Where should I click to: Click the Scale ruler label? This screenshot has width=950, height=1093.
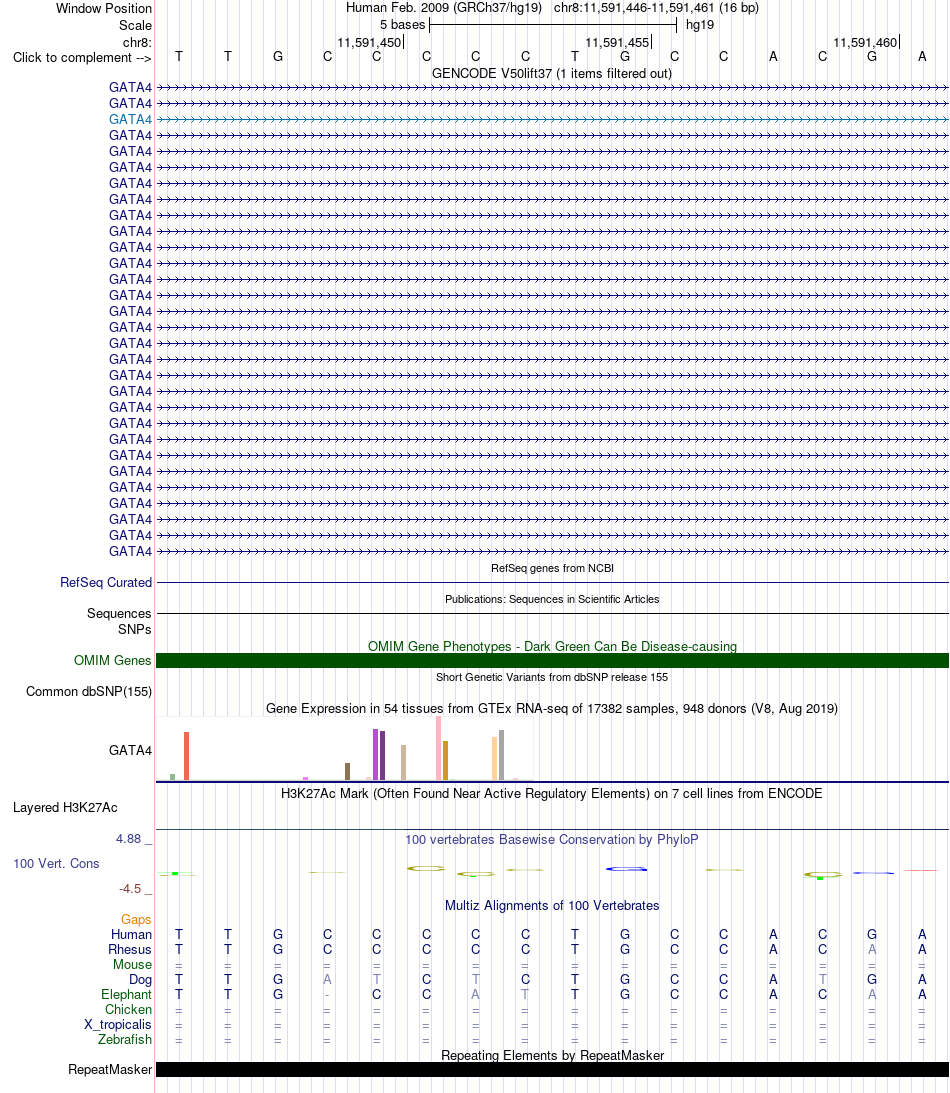tap(135, 25)
